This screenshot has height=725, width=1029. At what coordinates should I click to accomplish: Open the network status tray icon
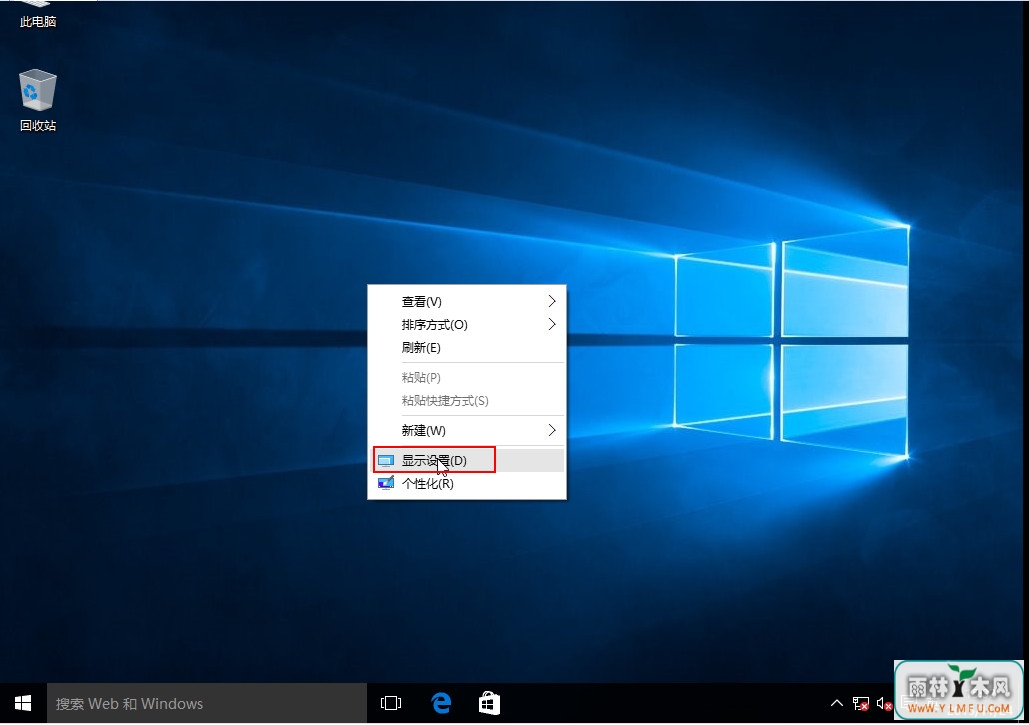860,704
